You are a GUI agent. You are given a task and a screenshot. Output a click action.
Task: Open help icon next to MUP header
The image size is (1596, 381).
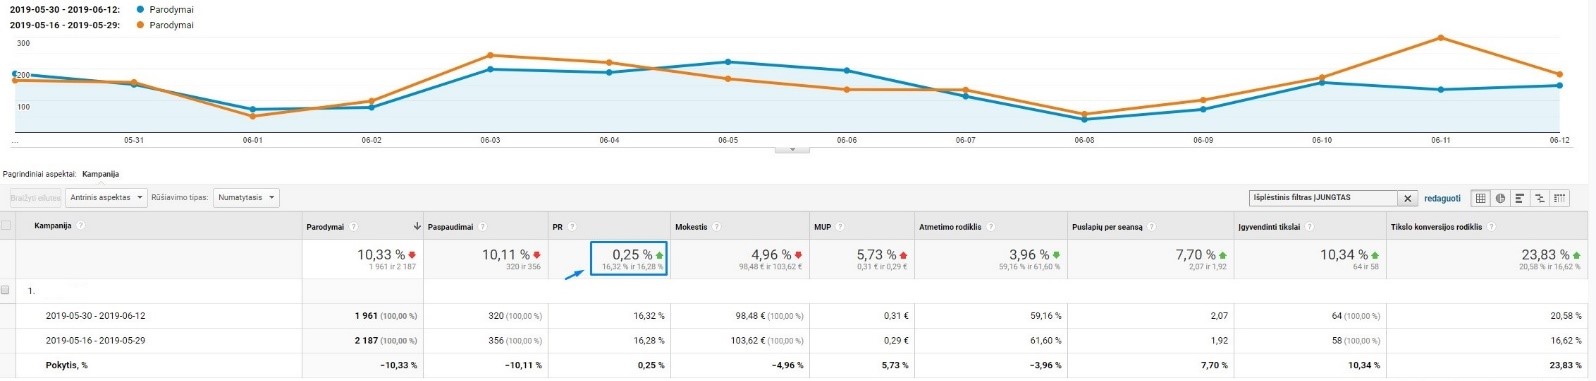pos(841,227)
